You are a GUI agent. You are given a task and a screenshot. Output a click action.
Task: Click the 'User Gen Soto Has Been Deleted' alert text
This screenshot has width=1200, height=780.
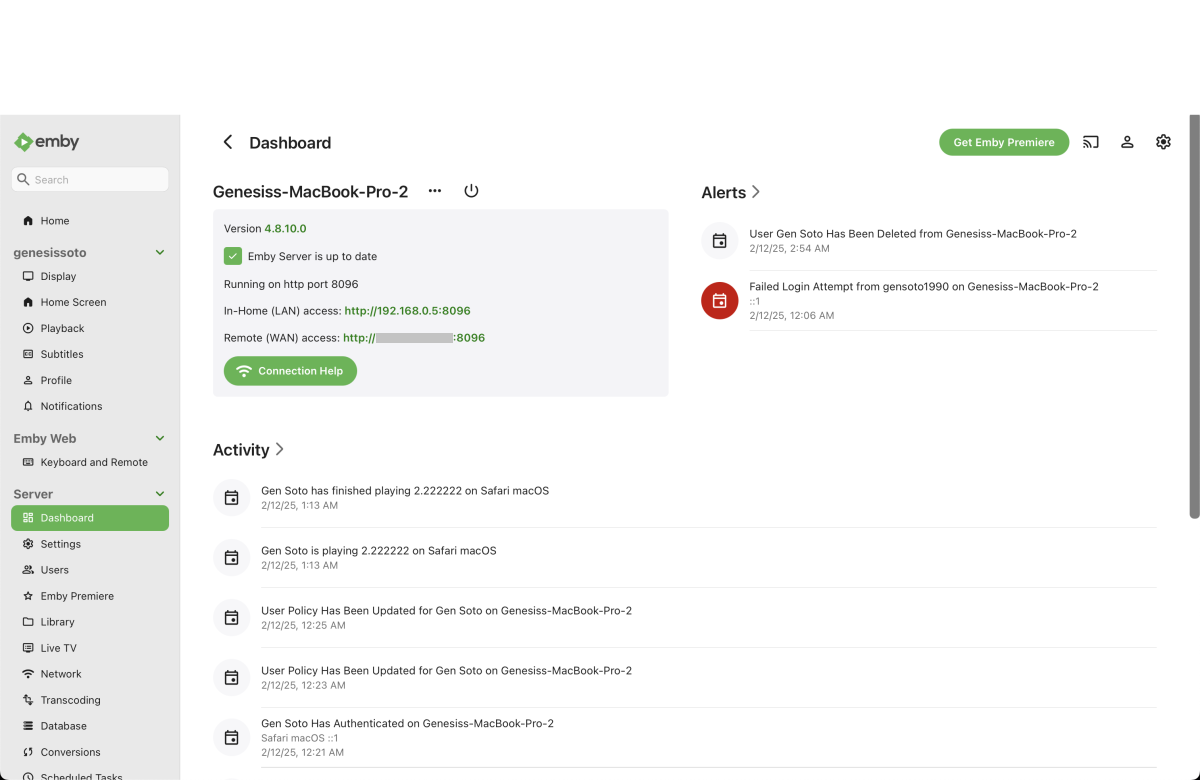913,234
